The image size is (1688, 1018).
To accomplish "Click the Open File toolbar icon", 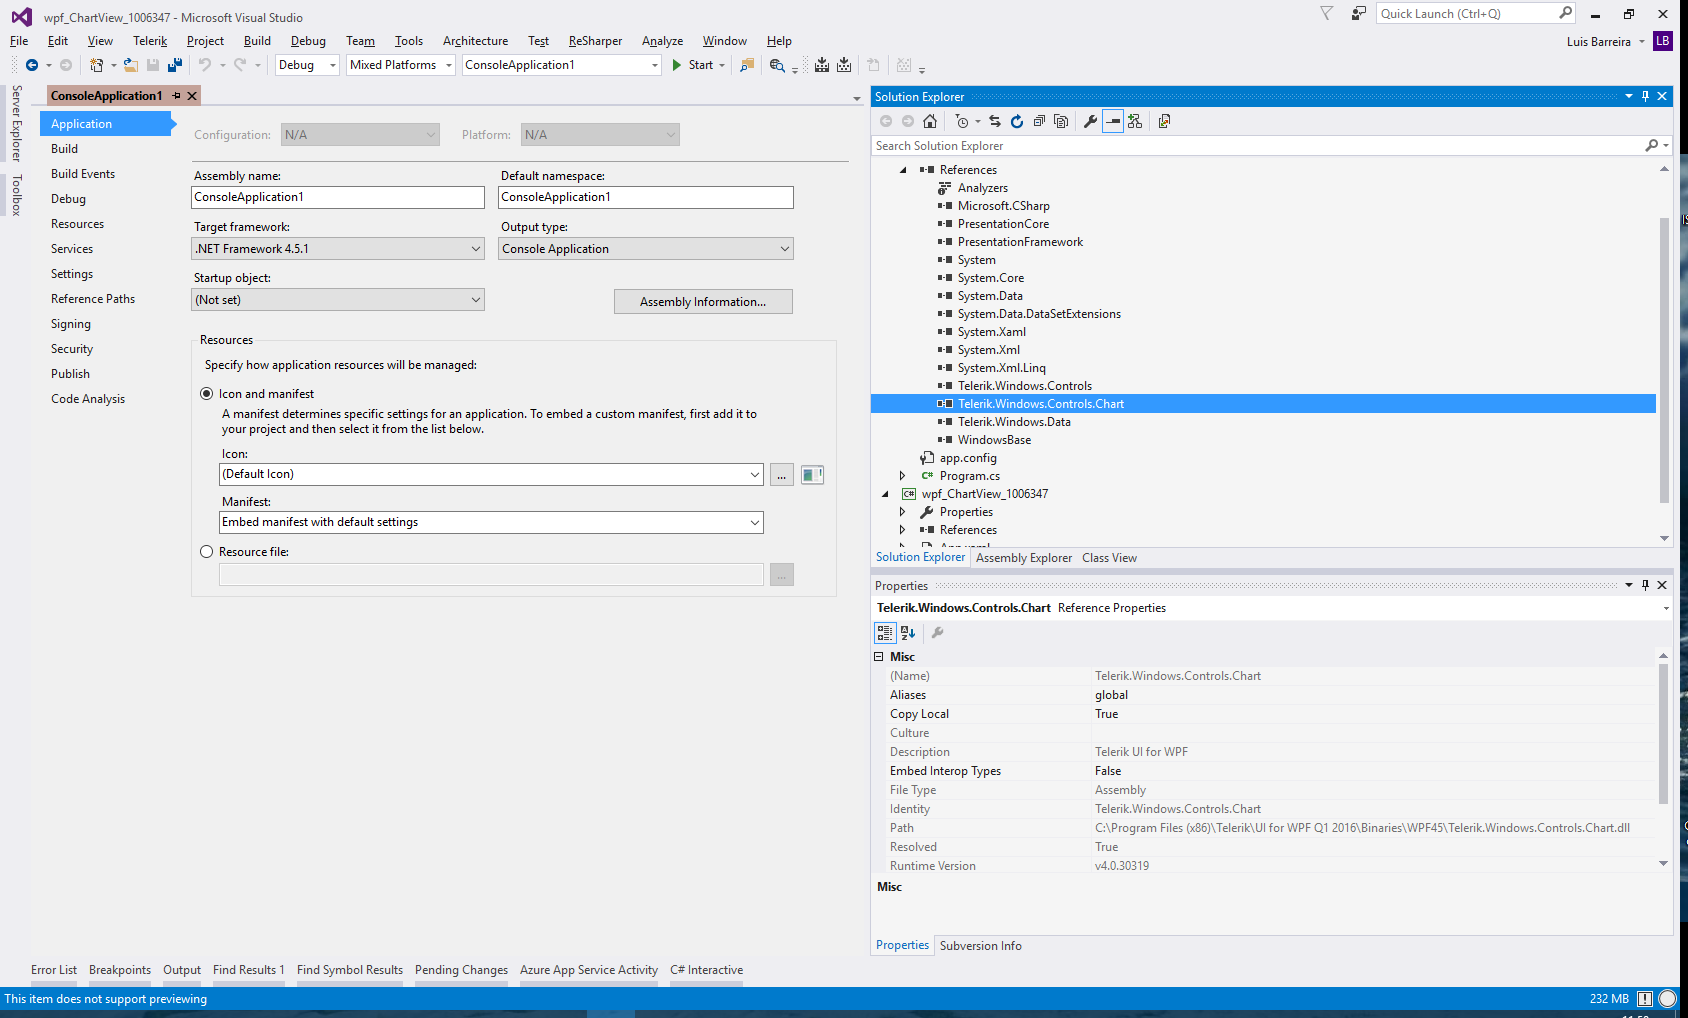I will 131,65.
